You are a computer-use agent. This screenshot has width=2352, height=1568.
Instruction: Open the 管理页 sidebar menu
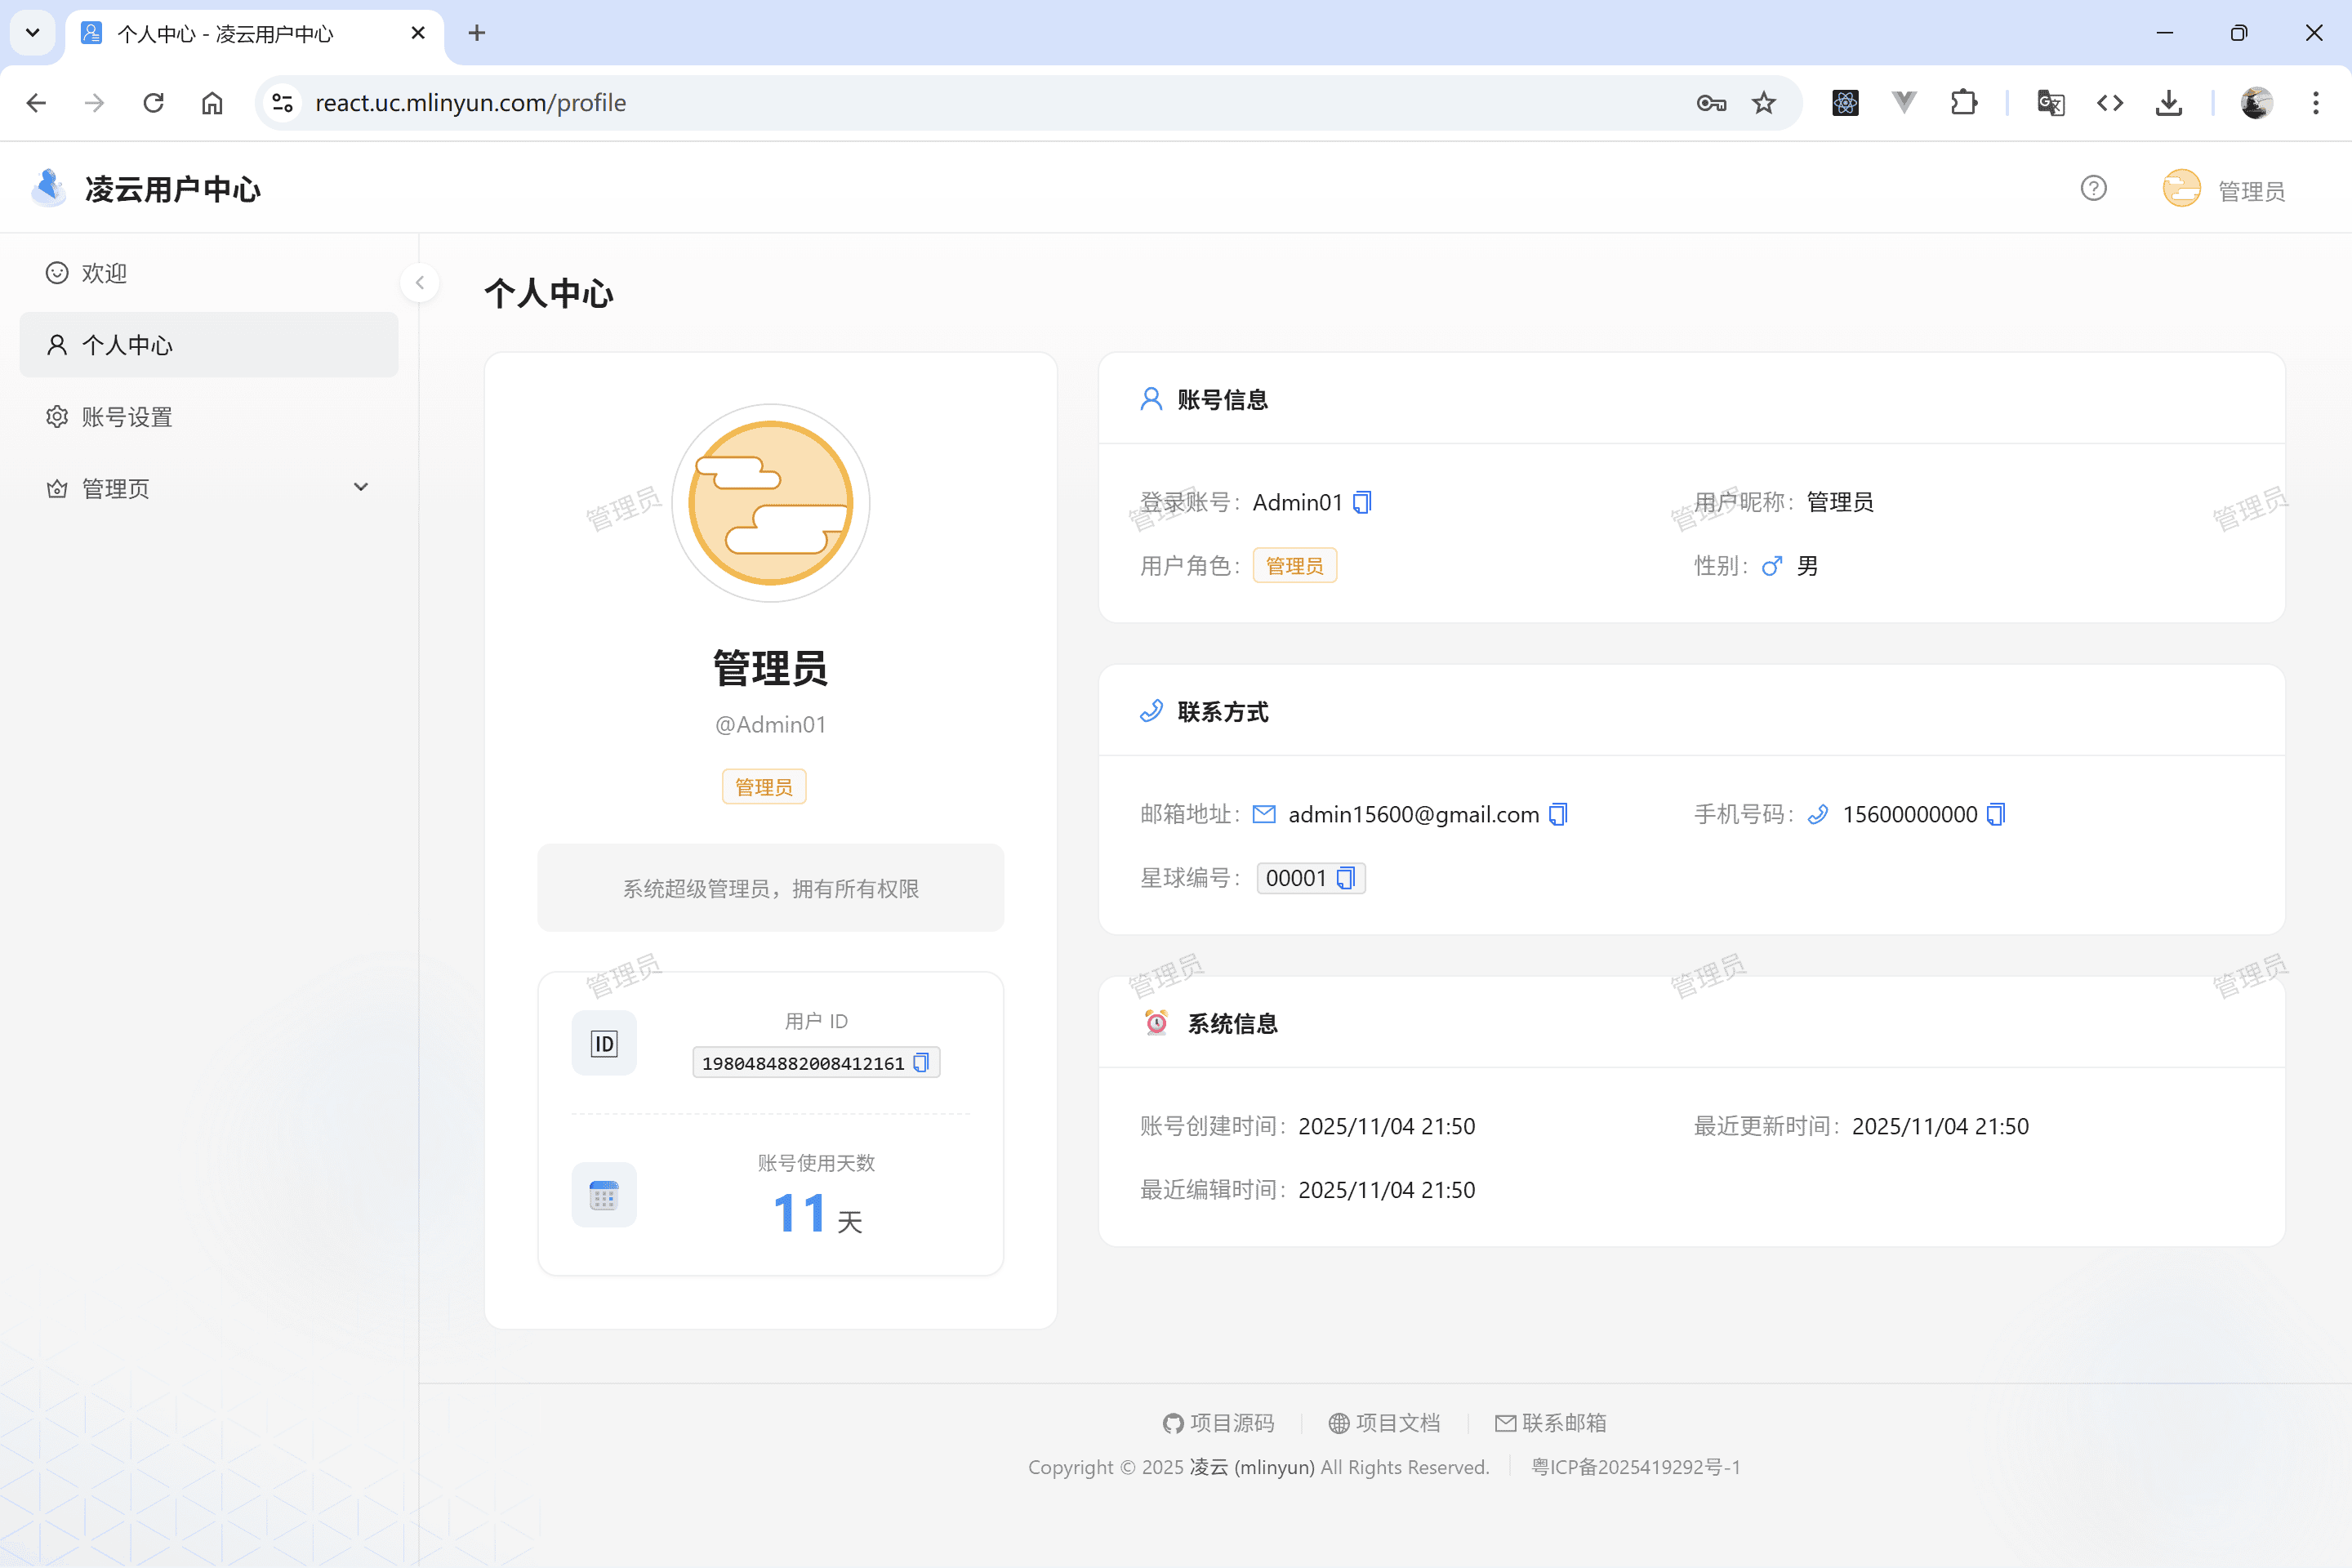pos(209,488)
